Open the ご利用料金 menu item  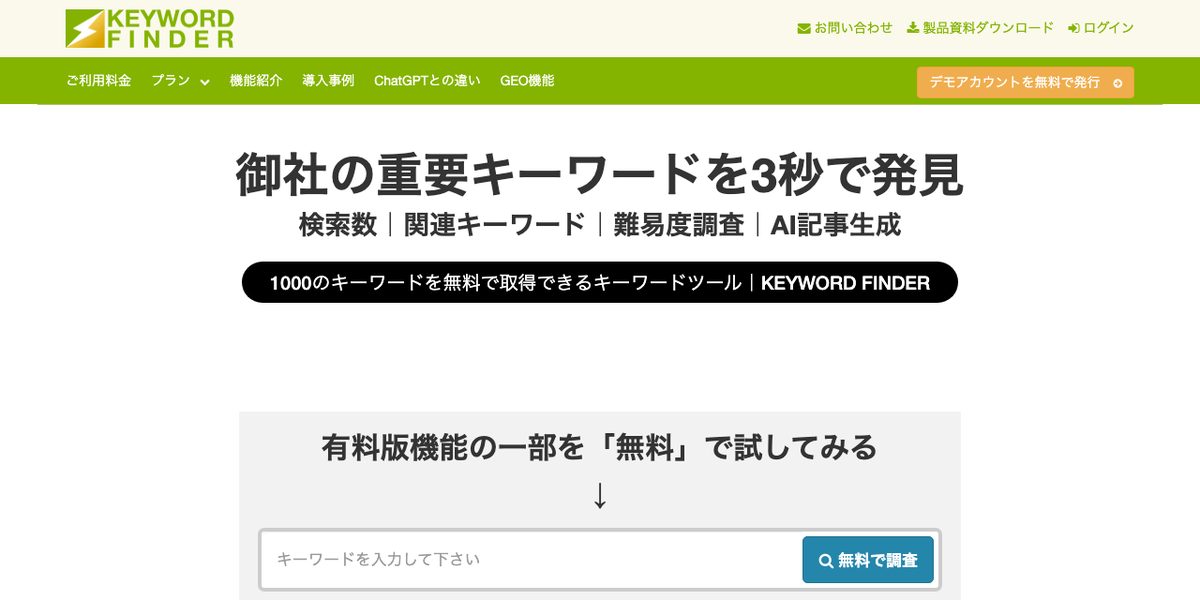point(99,81)
